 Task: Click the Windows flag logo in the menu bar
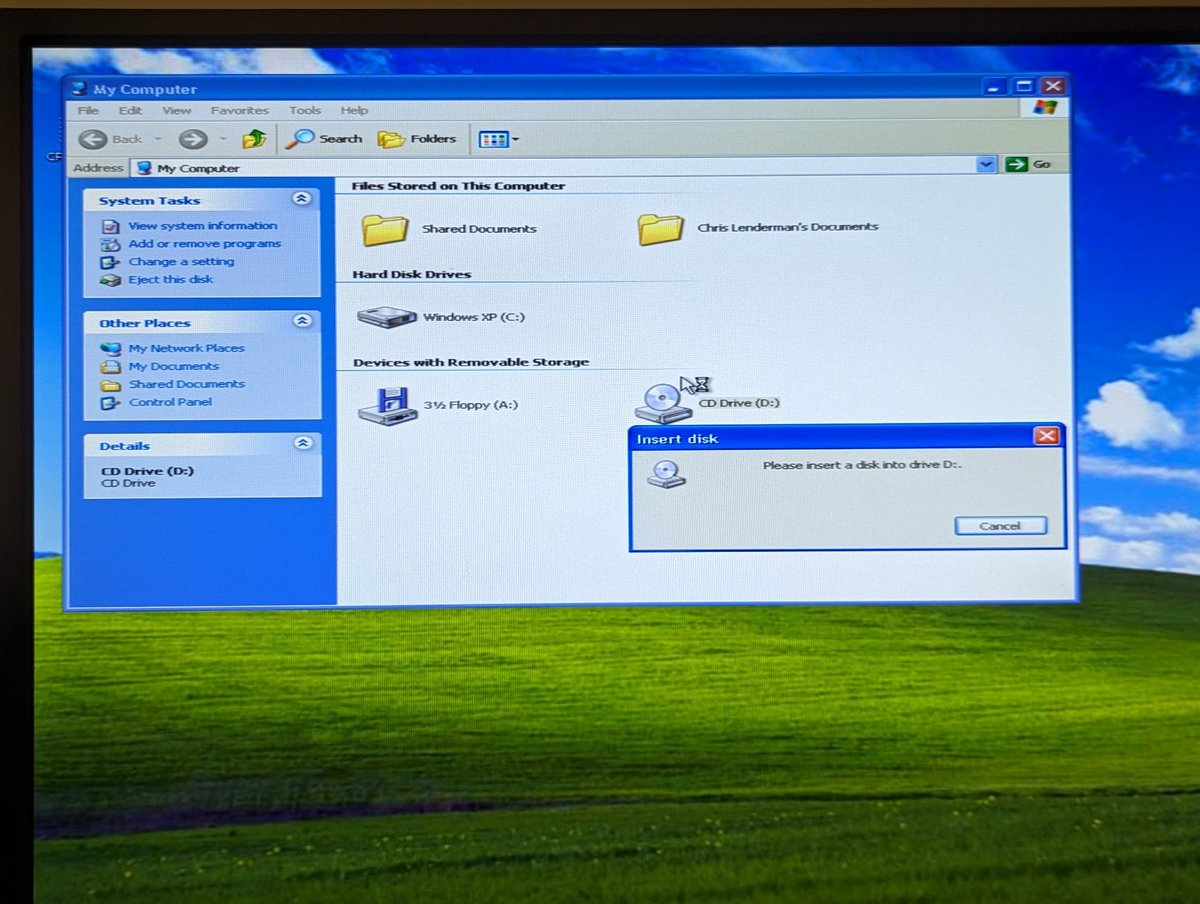[x=1044, y=107]
